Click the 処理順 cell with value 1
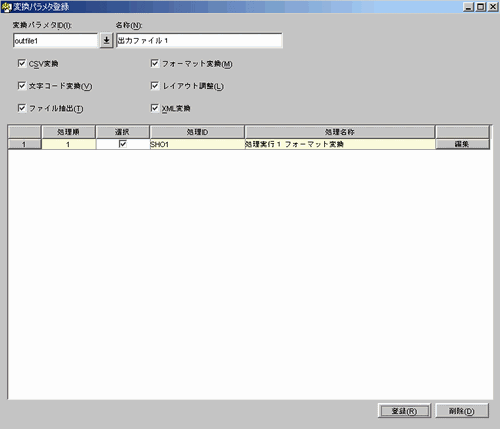The height and width of the screenshot is (429, 500). [68, 144]
